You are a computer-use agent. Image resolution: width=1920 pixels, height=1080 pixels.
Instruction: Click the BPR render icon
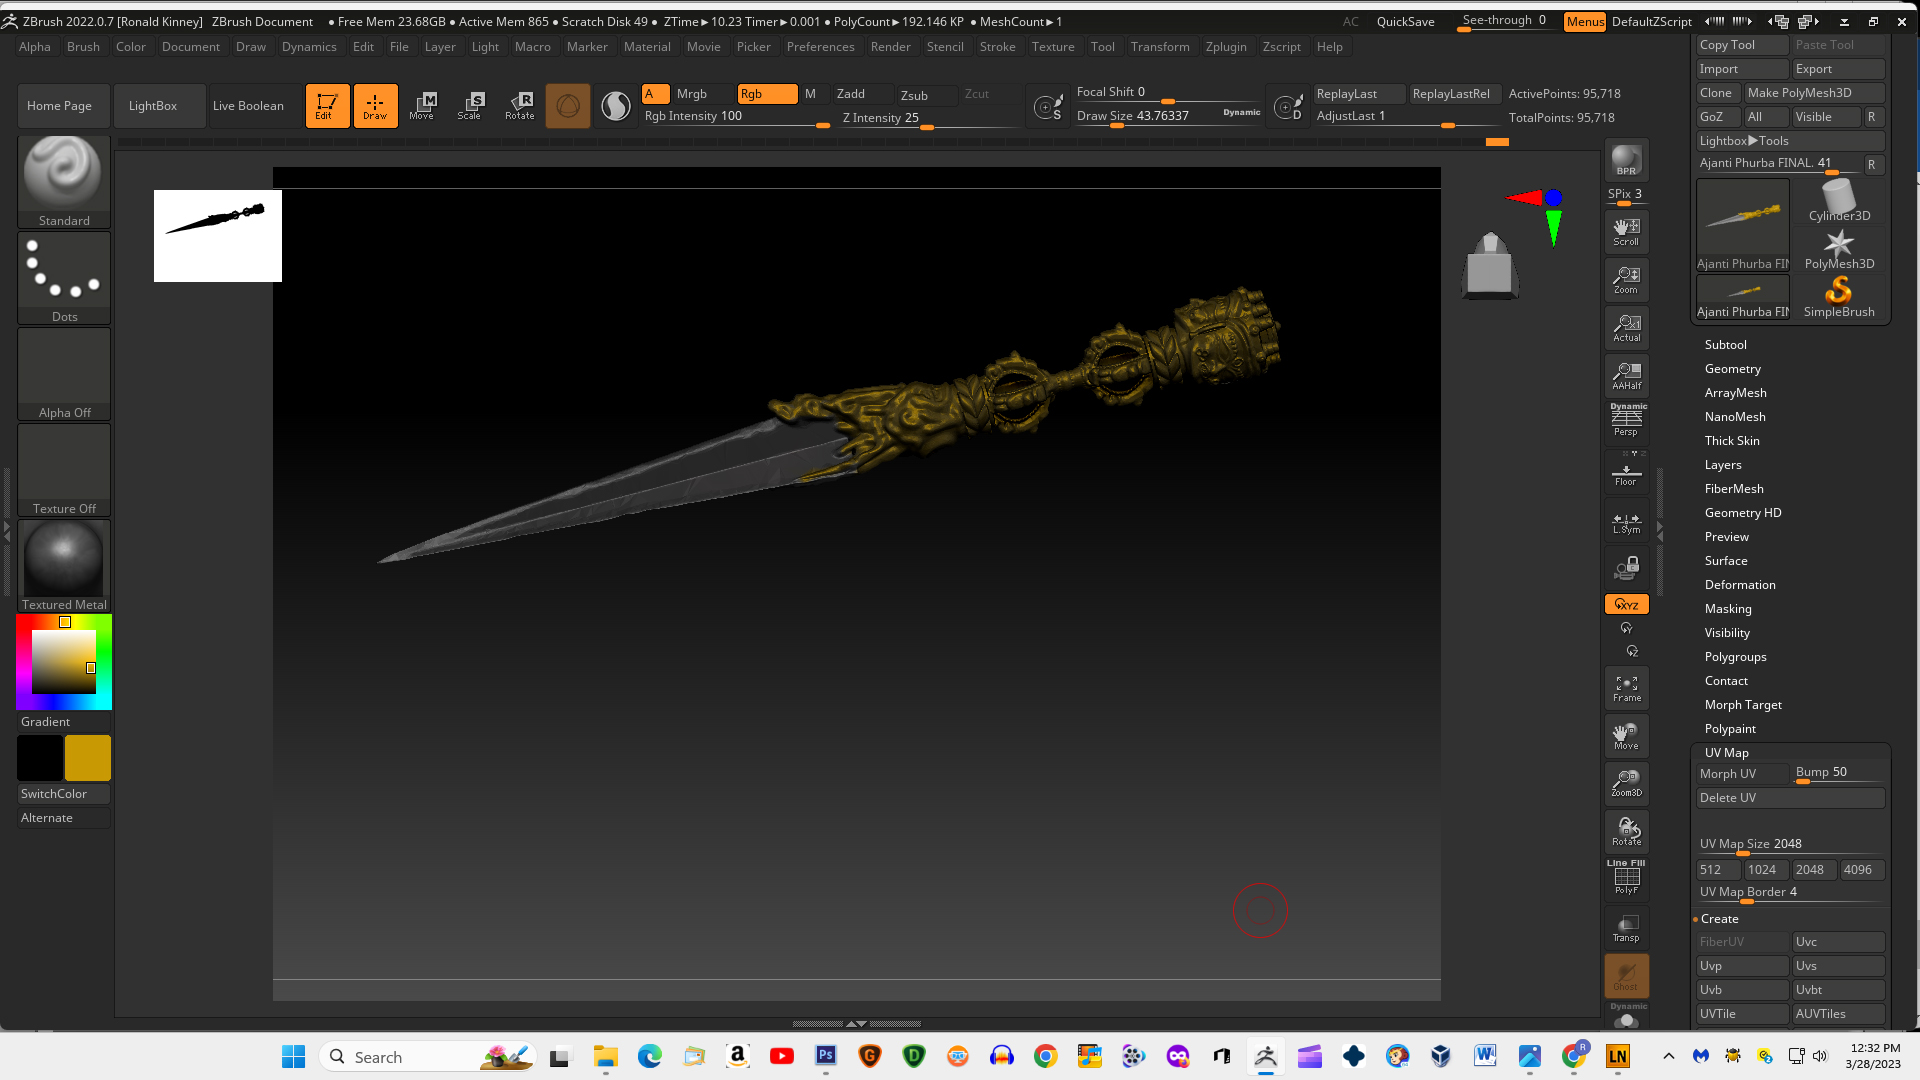pyautogui.click(x=1626, y=160)
